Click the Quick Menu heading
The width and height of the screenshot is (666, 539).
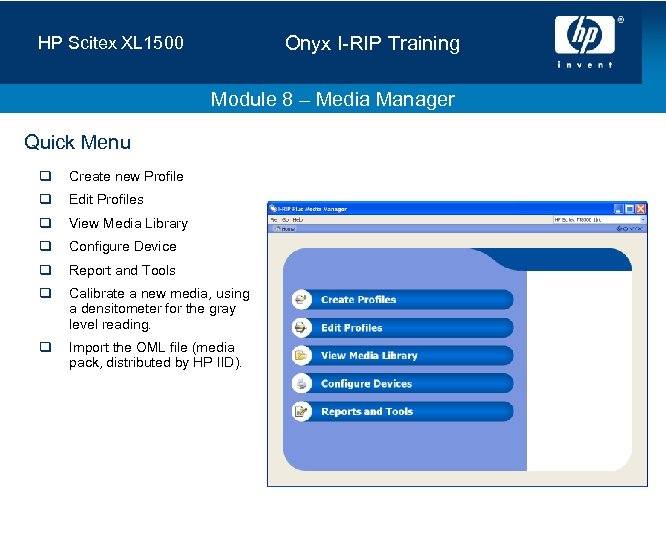77,142
